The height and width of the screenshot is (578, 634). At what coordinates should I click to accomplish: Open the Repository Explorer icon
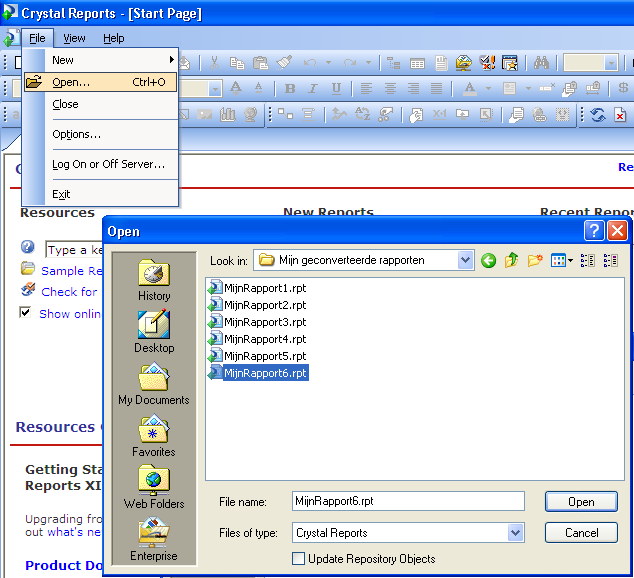463,63
